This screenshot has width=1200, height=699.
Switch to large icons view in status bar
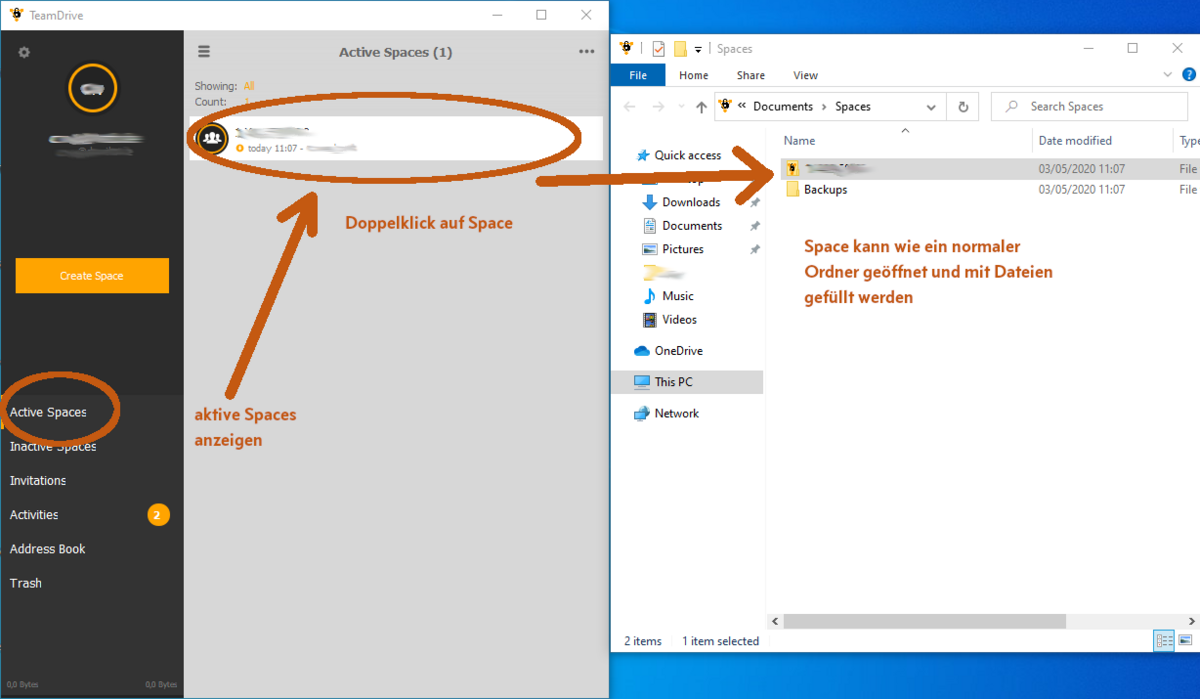pos(1186,641)
